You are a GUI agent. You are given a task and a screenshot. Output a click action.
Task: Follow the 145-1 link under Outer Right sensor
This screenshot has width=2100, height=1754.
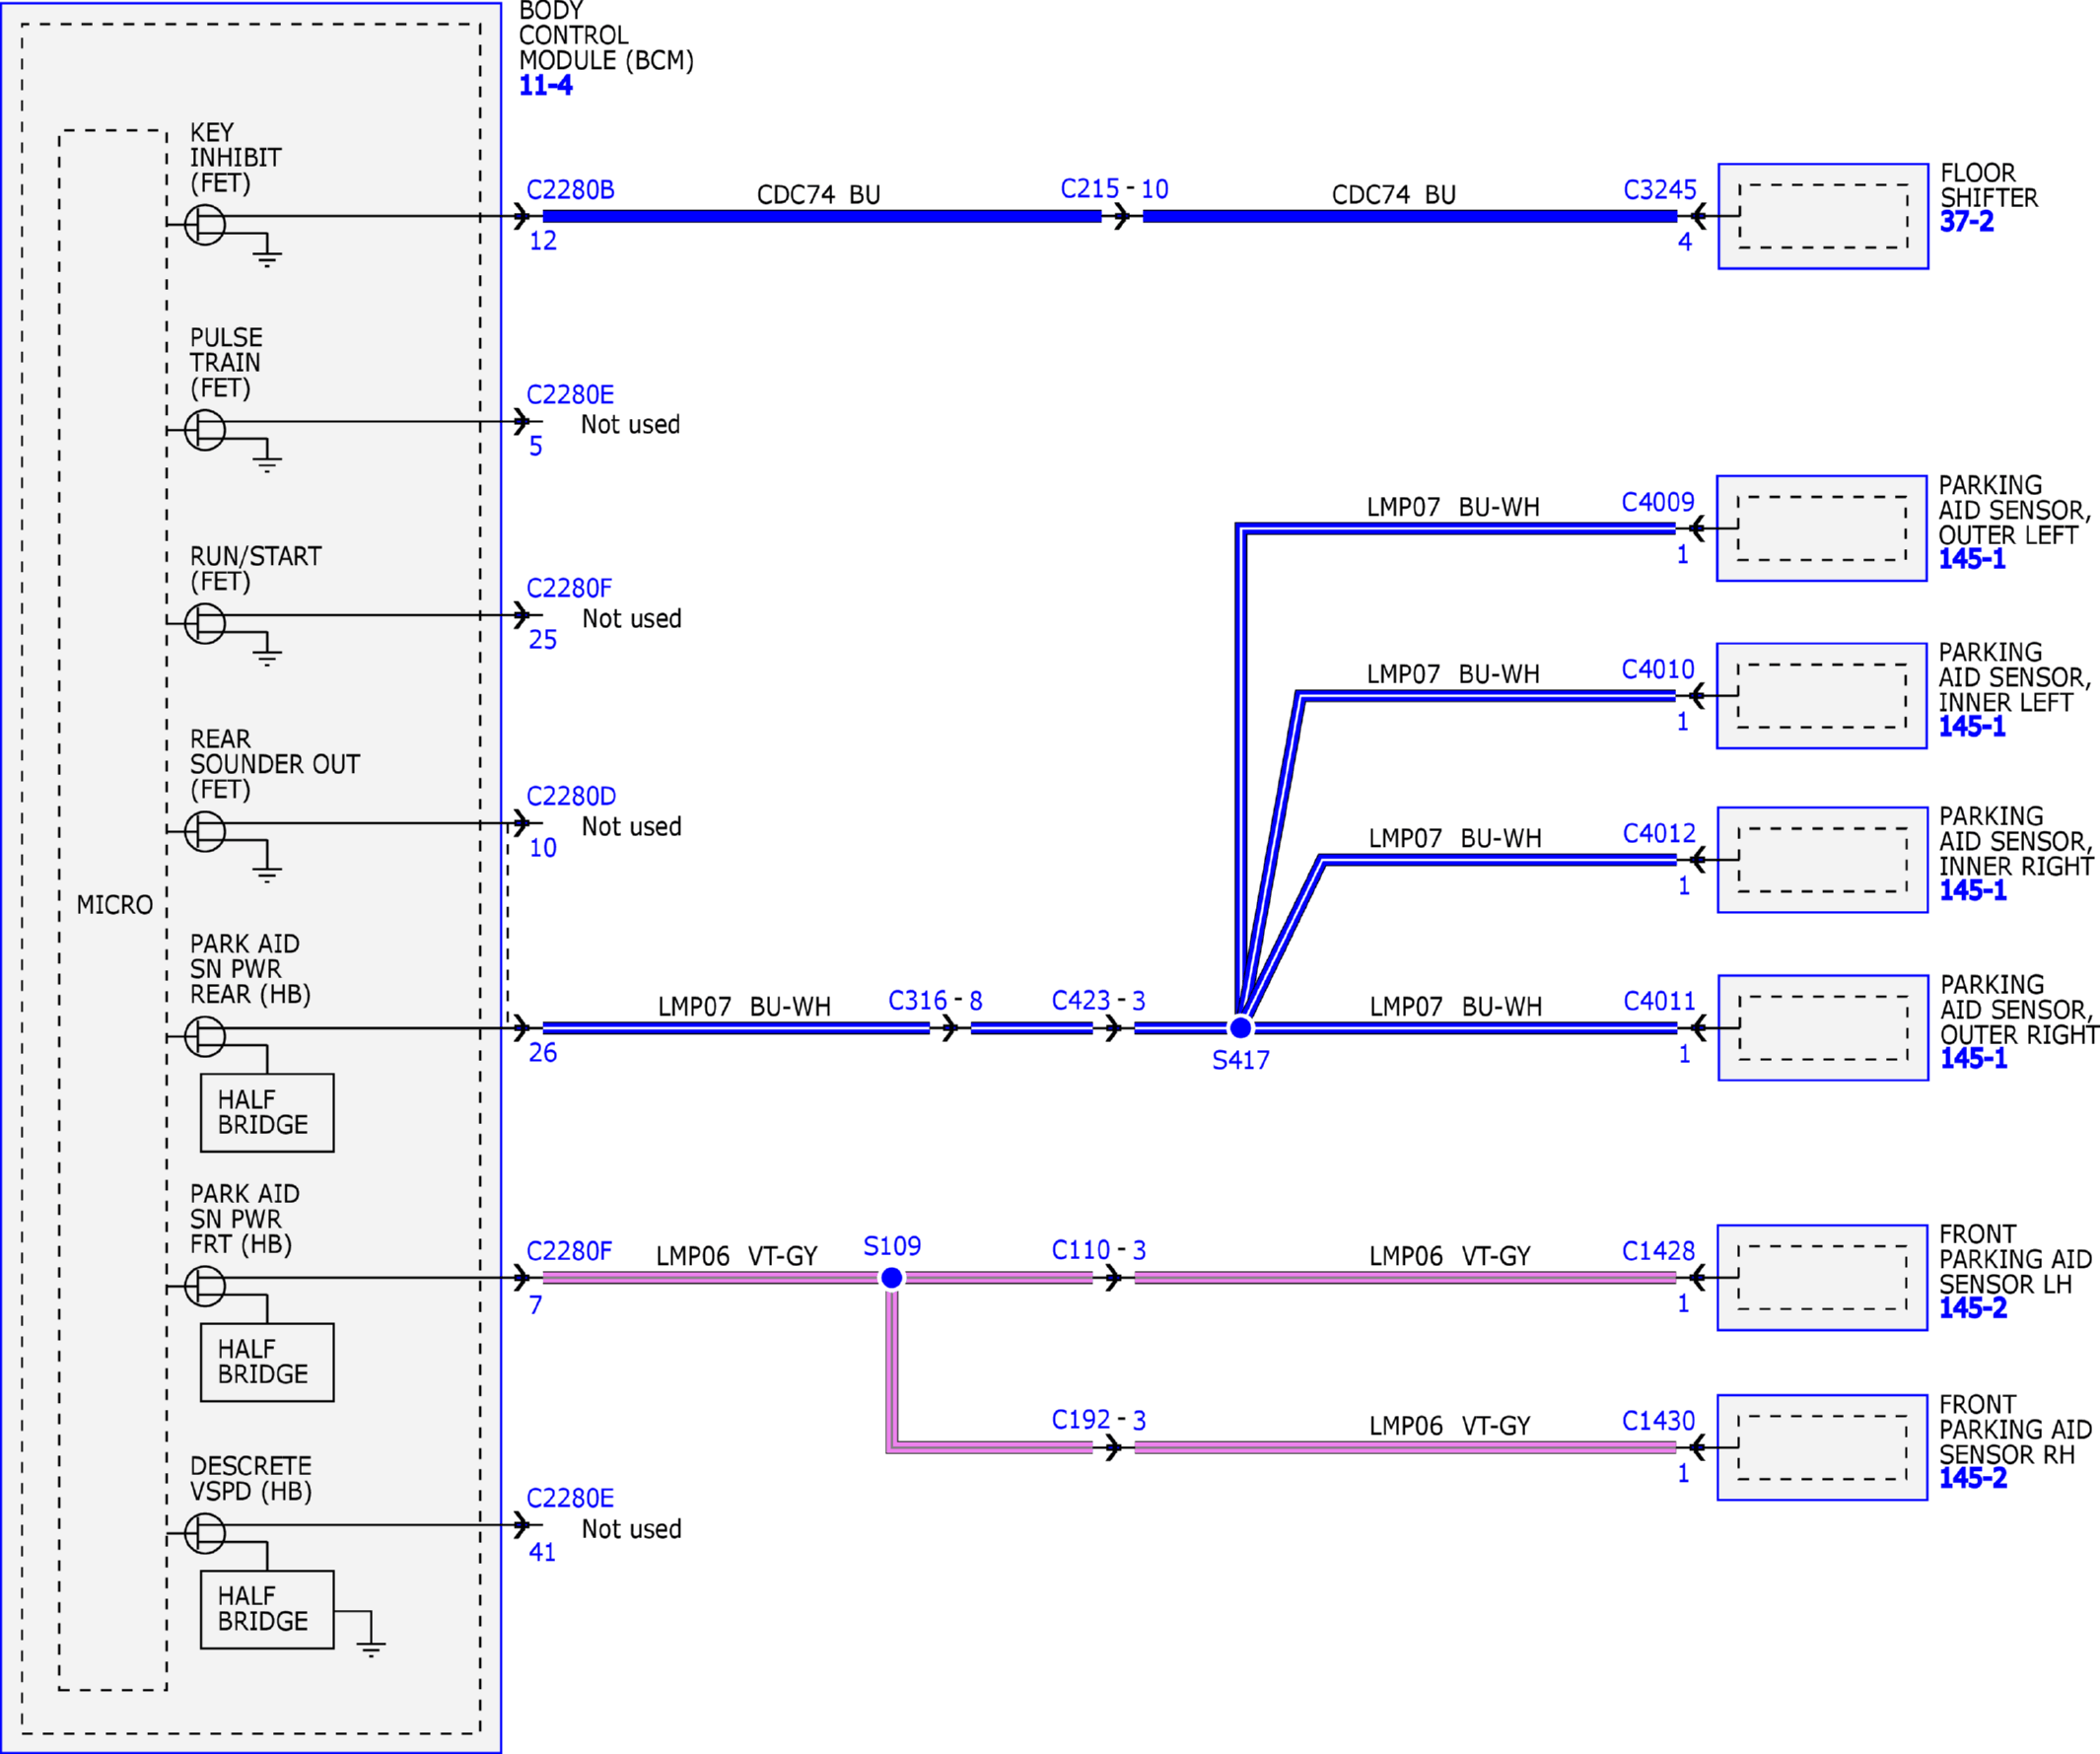pyautogui.click(x=1974, y=1059)
